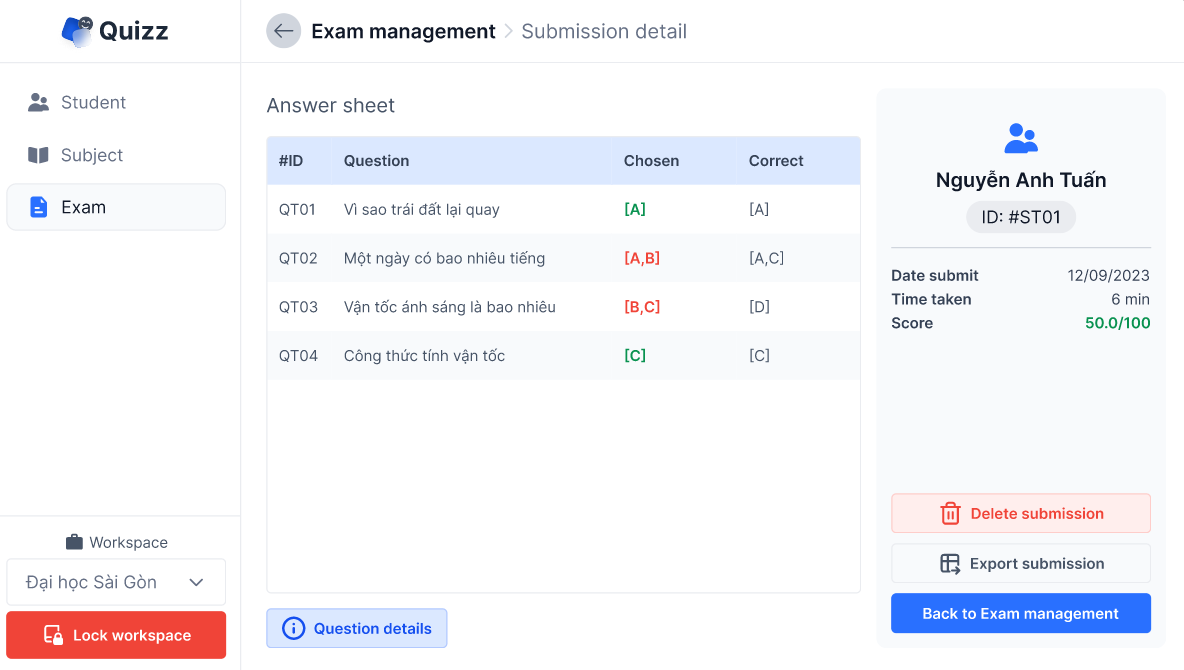Image resolution: width=1184 pixels, height=670 pixels.
Task: Click the Student people icon in sidebar
Action: (x=38, y=102)
